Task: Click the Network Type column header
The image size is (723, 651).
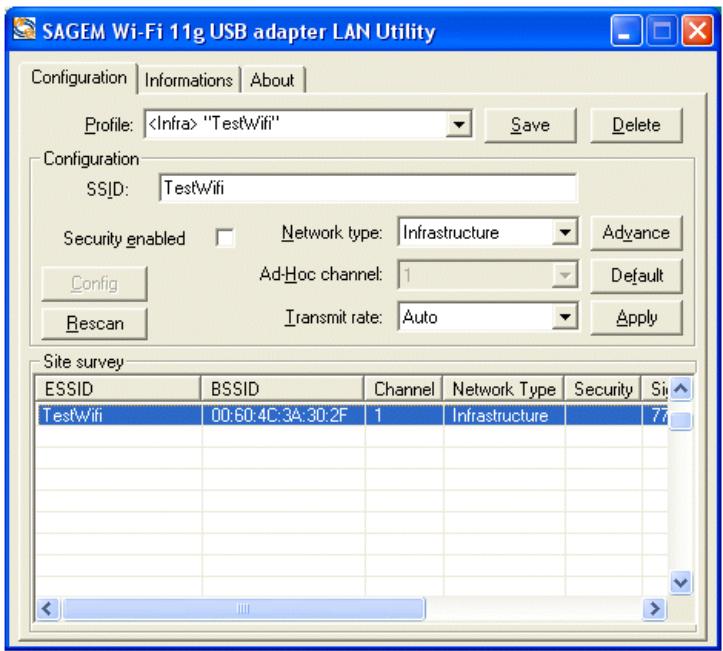Action: [x=504, y=389]
